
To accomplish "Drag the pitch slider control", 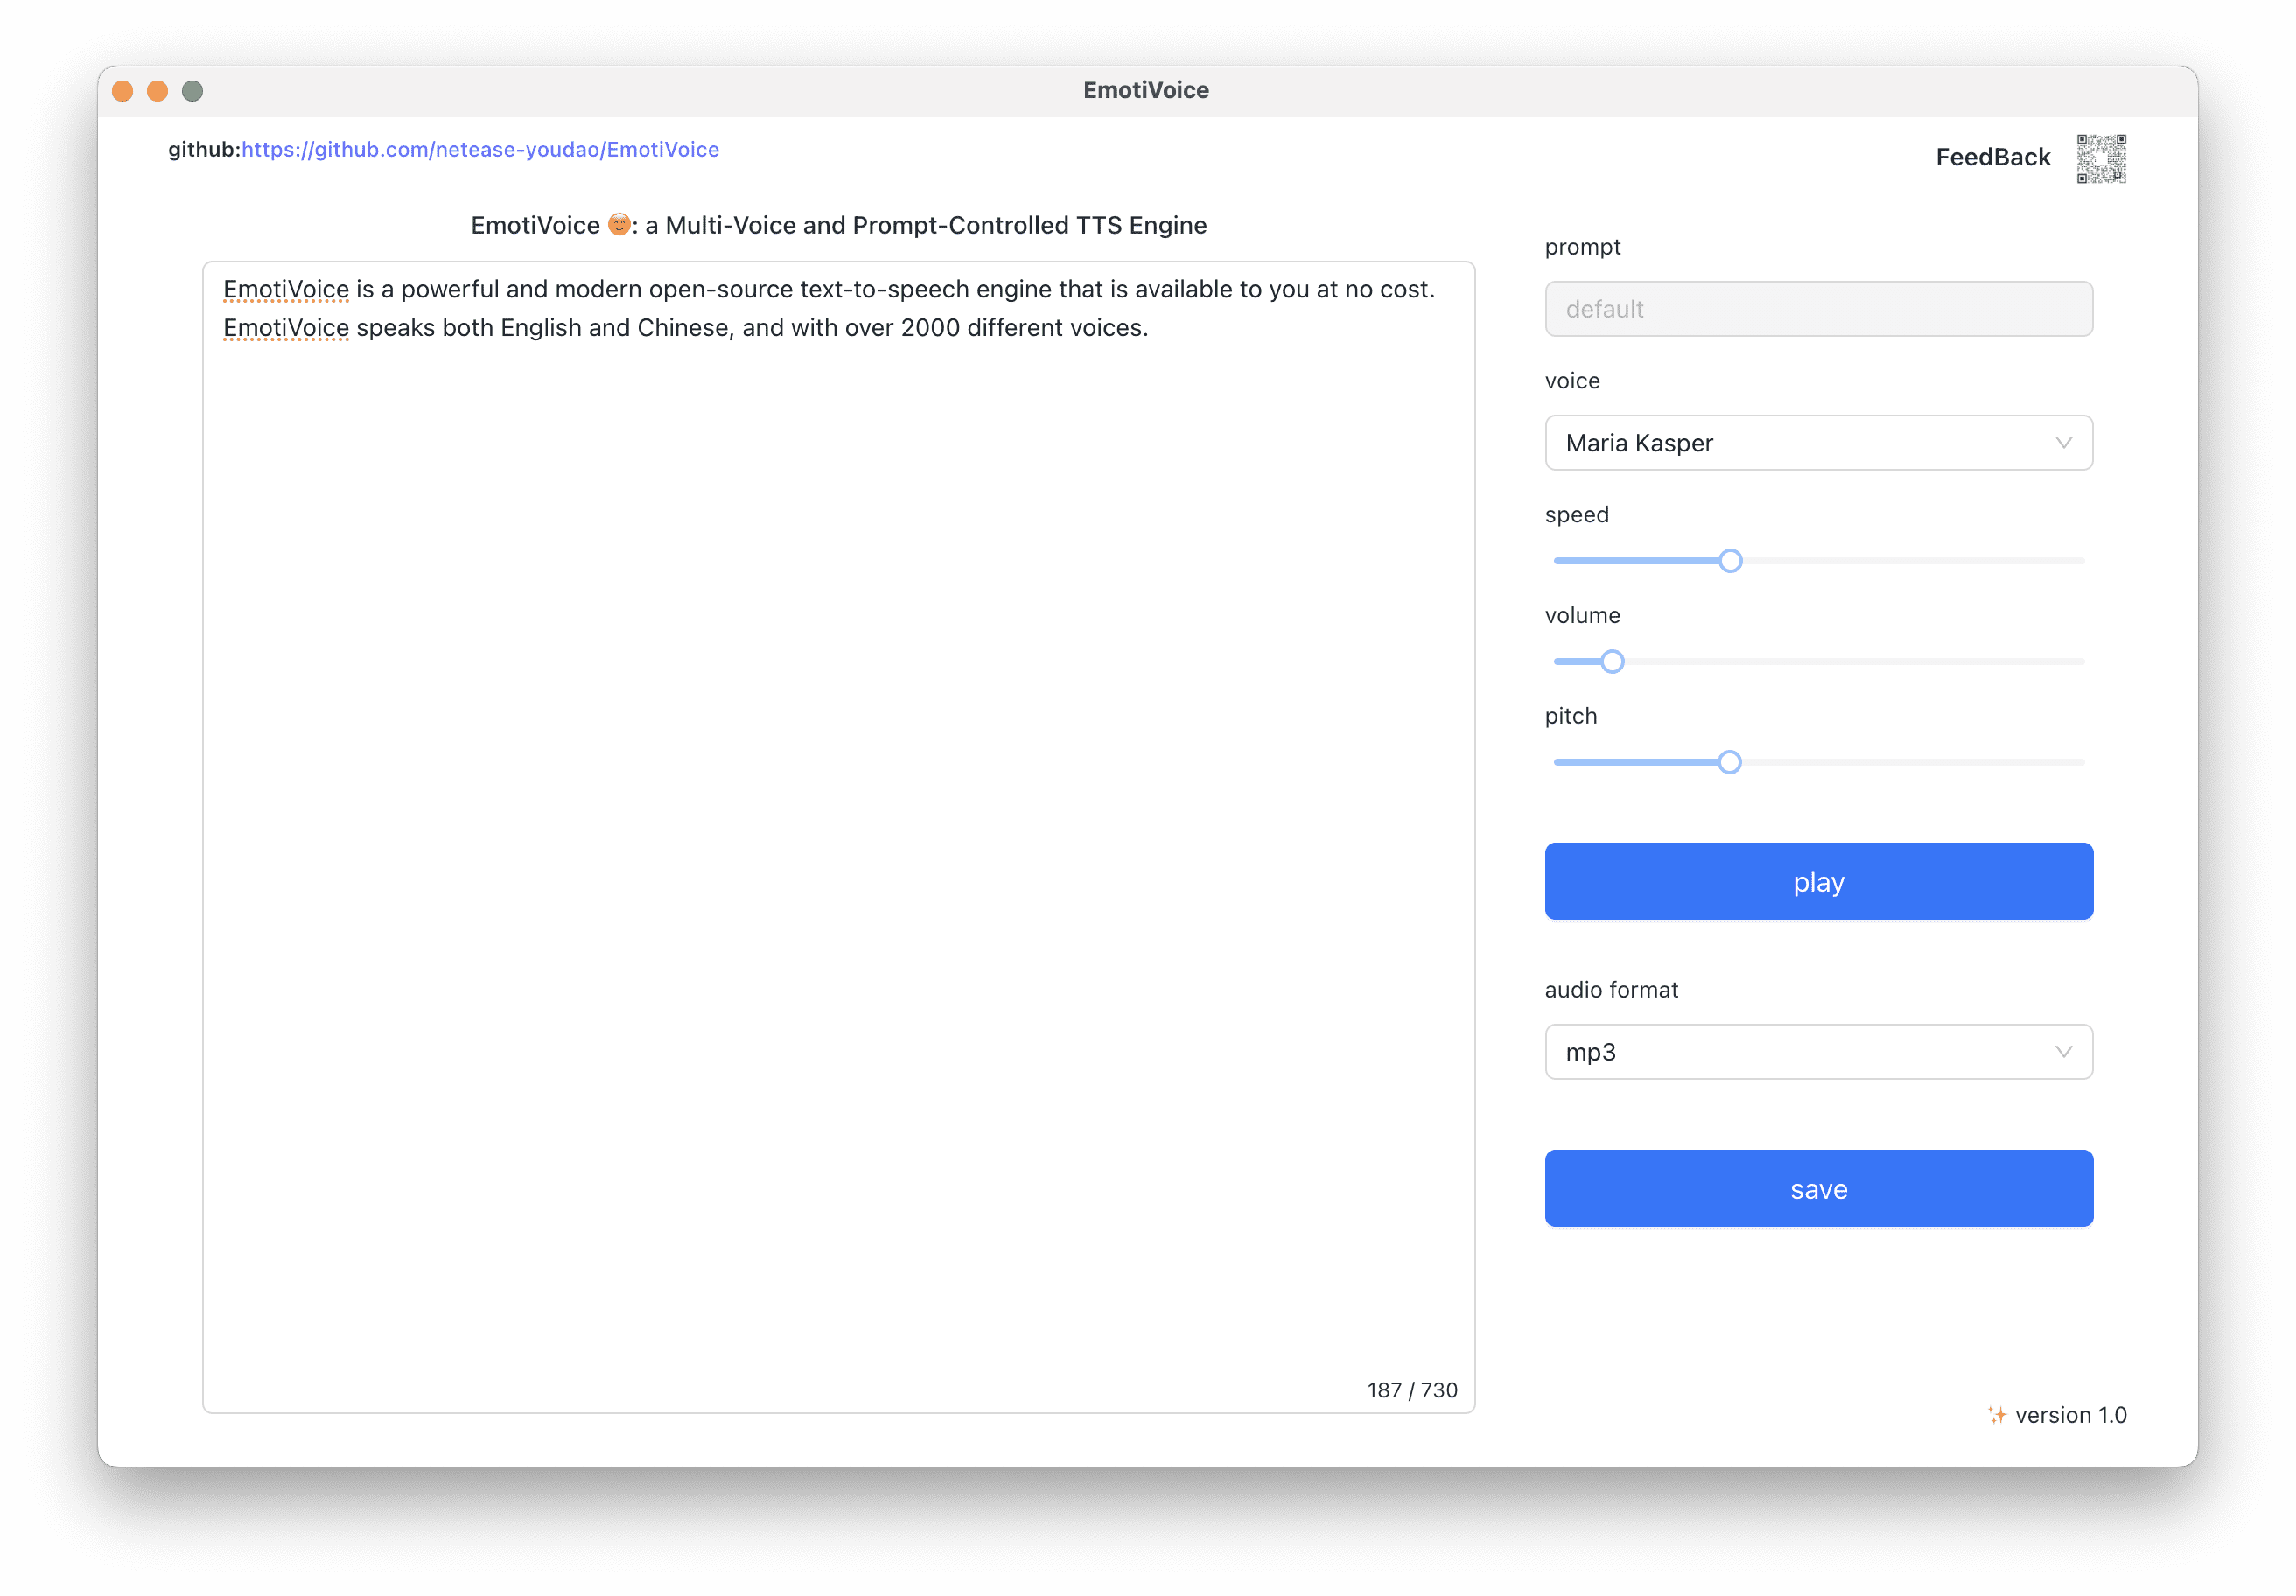I will click(x=1727, y=760).
